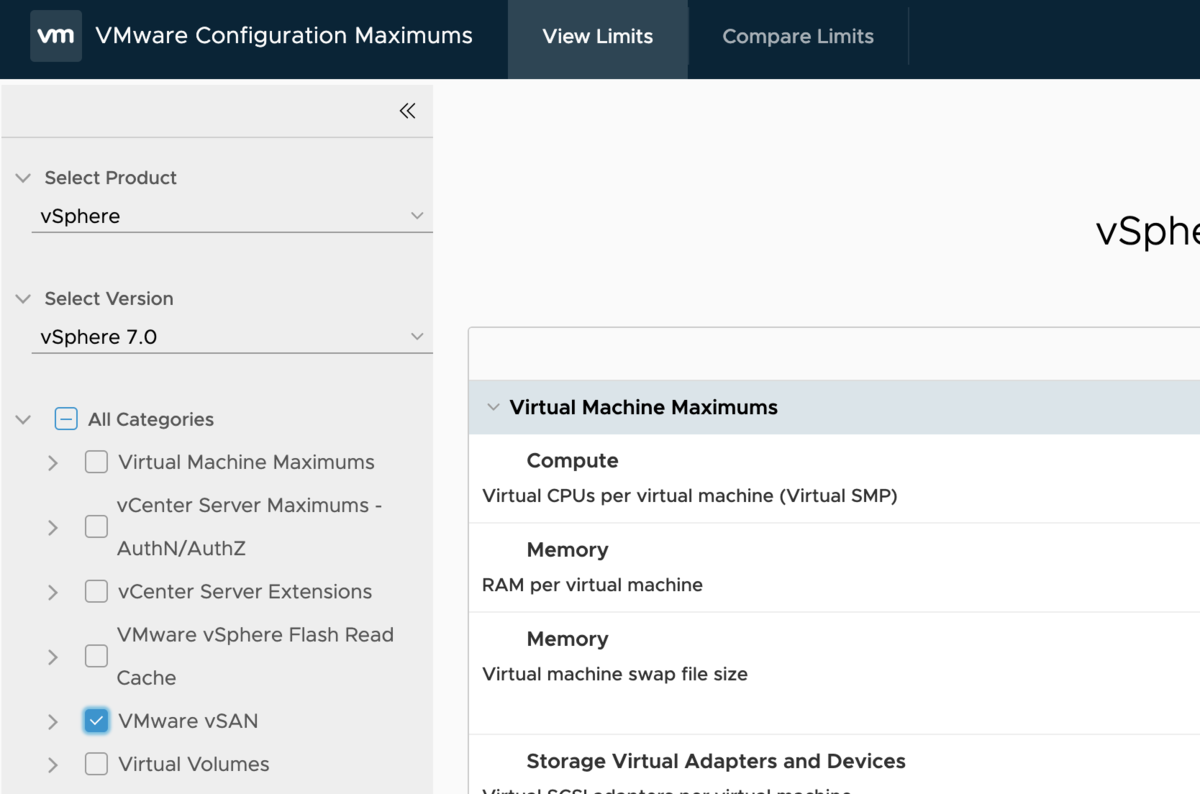Image resolution: width=1200 pixels, height=794 pixels.
Task: Expand the vCenter Server Extensions node
Action: pos(53,593)
